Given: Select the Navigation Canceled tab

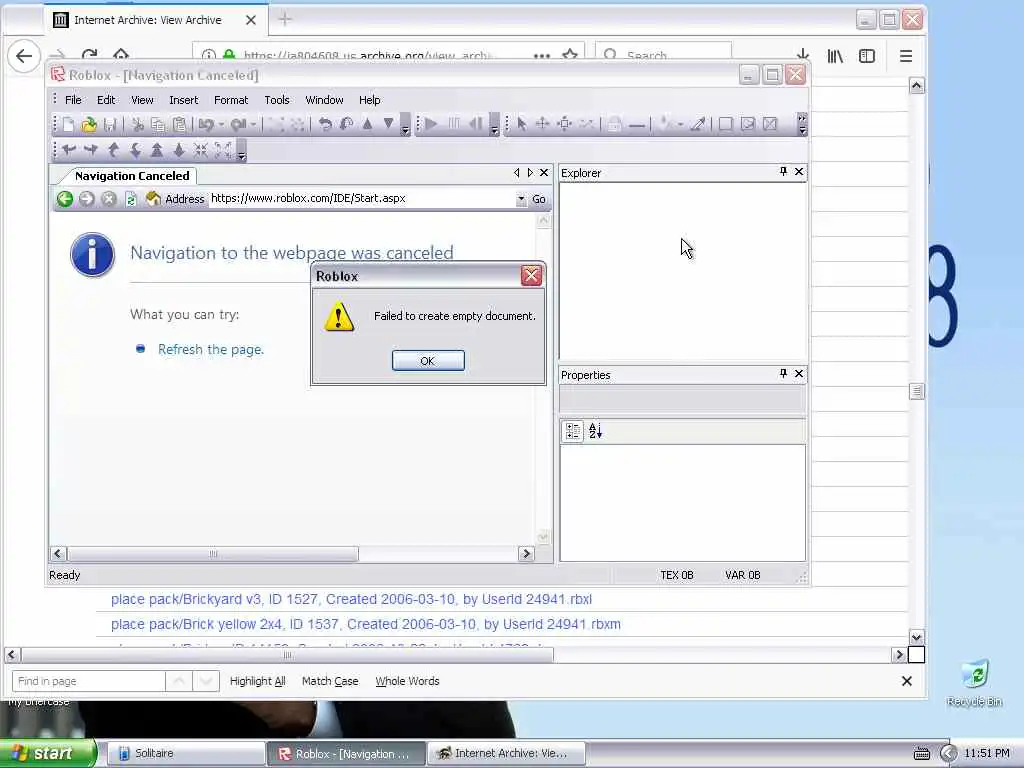Looking at the screenshot, I should point(131,176).
